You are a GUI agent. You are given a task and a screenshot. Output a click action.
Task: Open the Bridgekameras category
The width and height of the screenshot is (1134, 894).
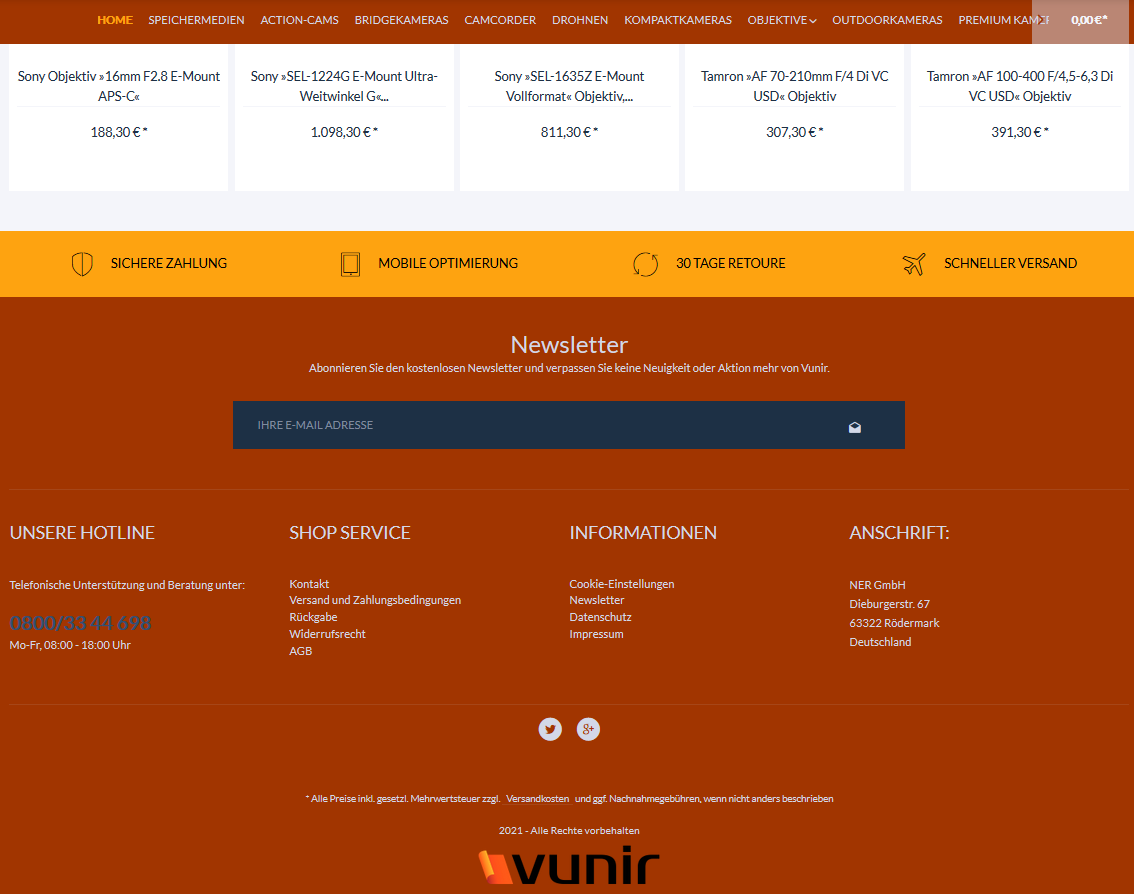pos(401,20)
